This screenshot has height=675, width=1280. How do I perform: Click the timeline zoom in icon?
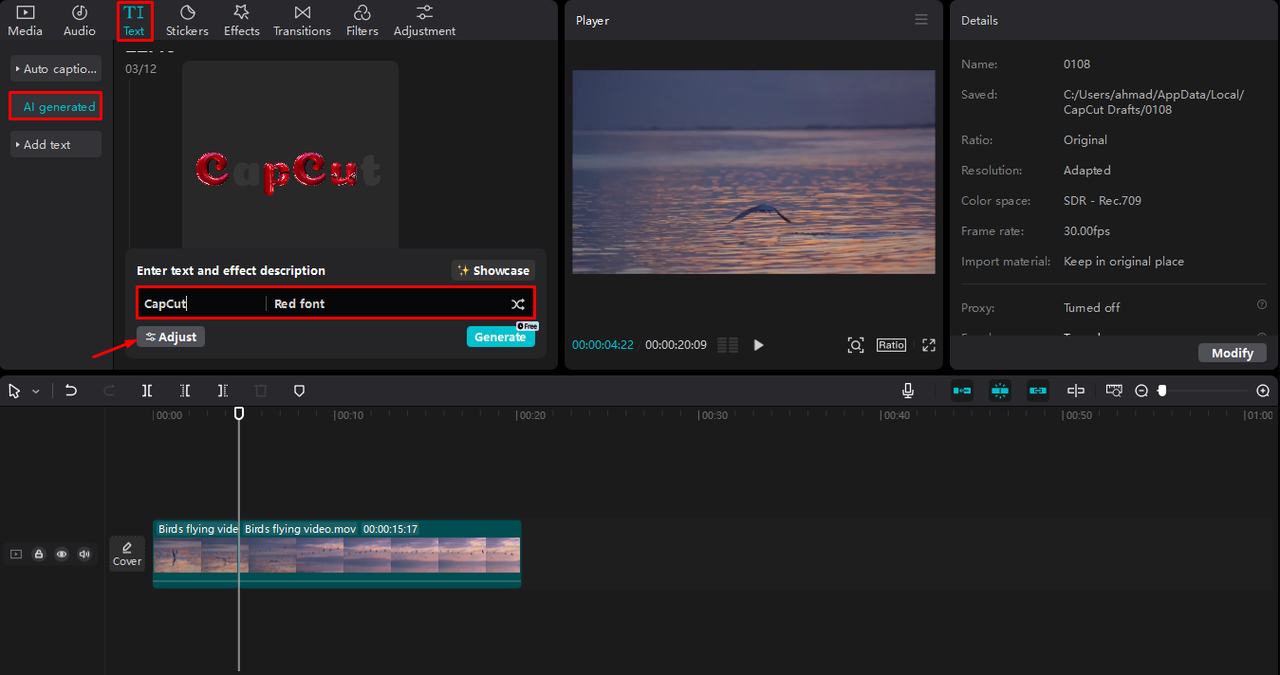1263,391
